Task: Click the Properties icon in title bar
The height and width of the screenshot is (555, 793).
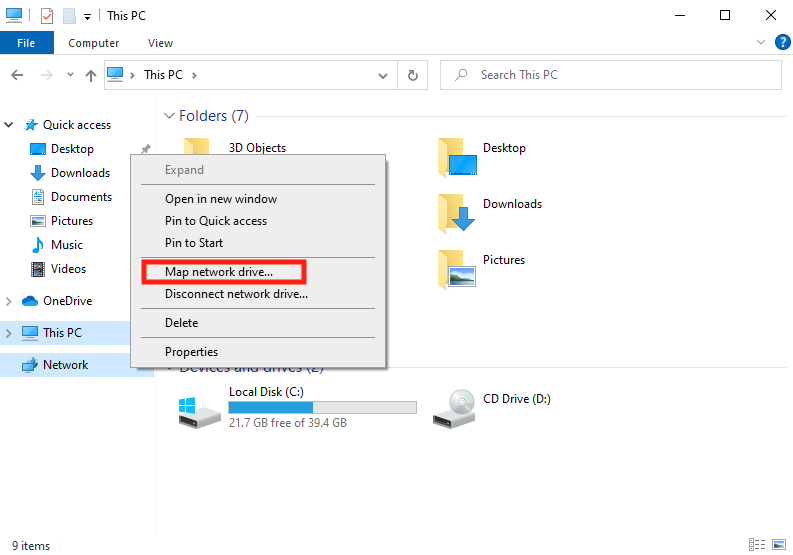Action: coord(46,16)
